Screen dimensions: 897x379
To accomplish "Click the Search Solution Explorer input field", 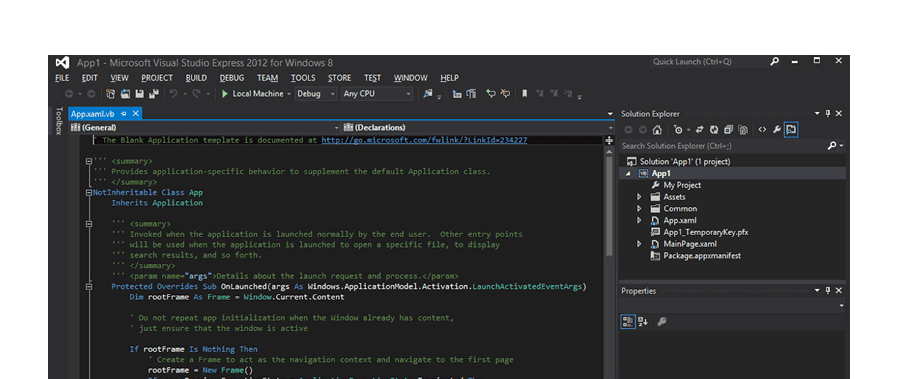I will pos(723,146).
